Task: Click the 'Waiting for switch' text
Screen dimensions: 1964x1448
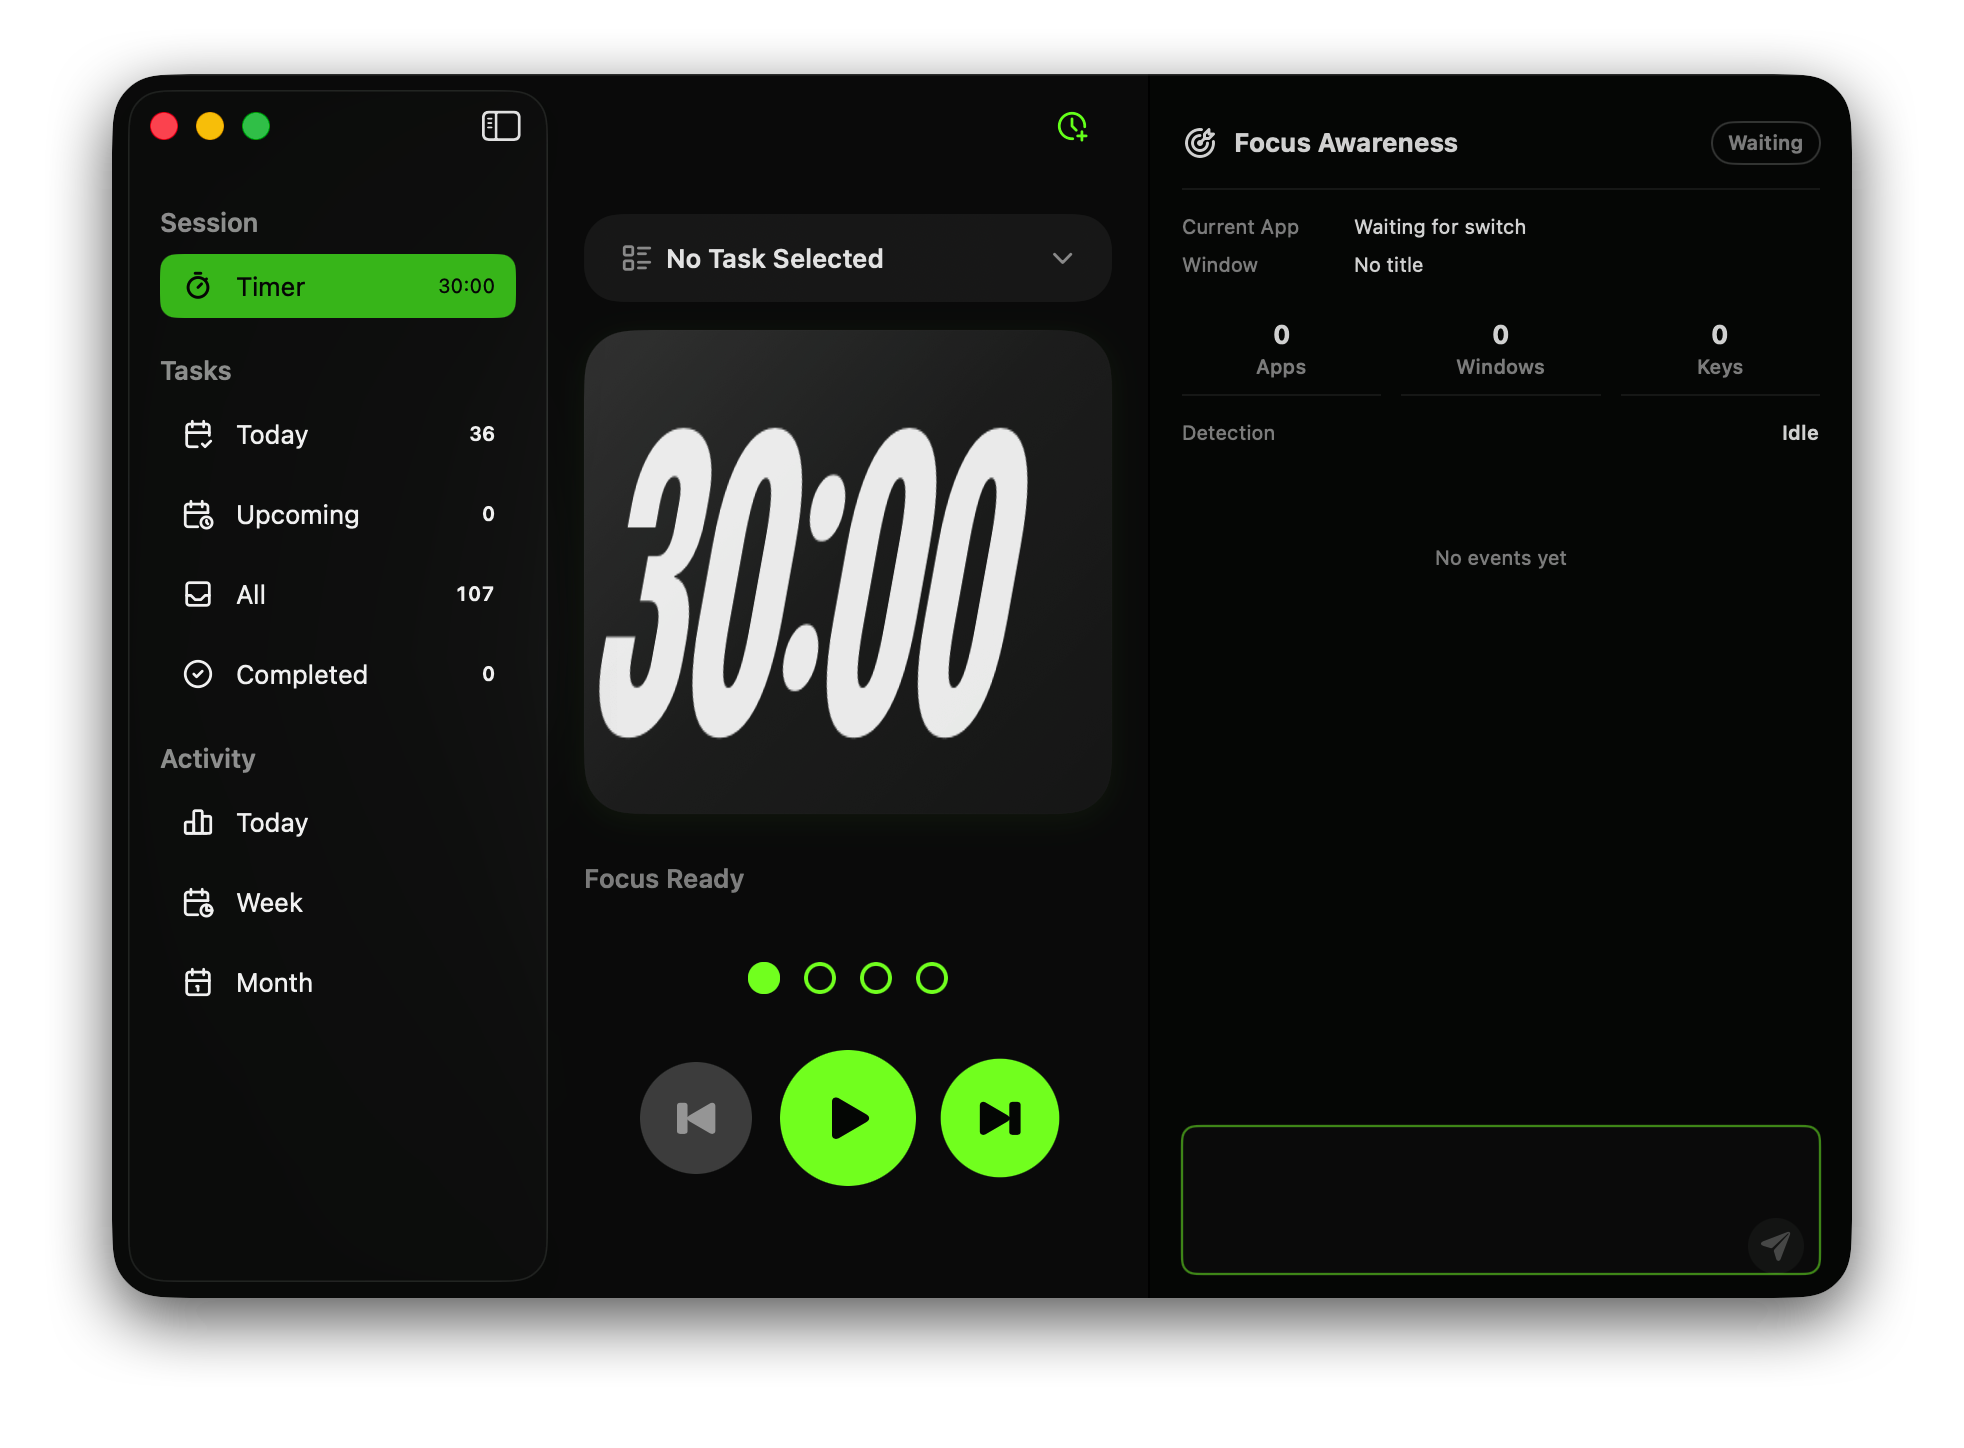Action: pos(1440,227)
